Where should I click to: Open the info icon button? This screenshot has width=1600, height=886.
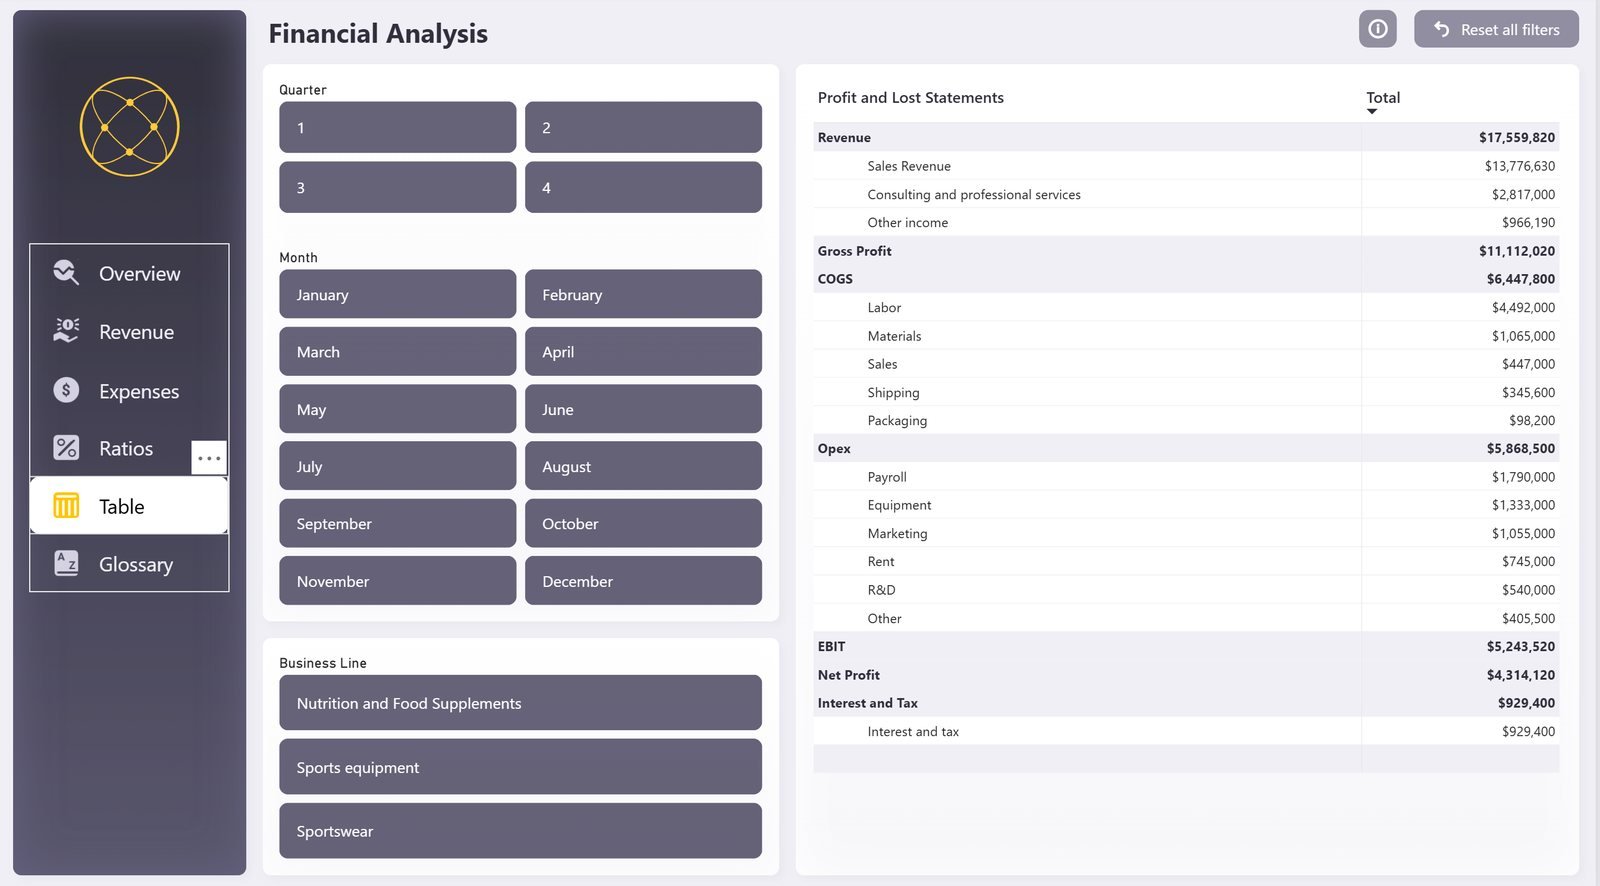coord(1377,29)
